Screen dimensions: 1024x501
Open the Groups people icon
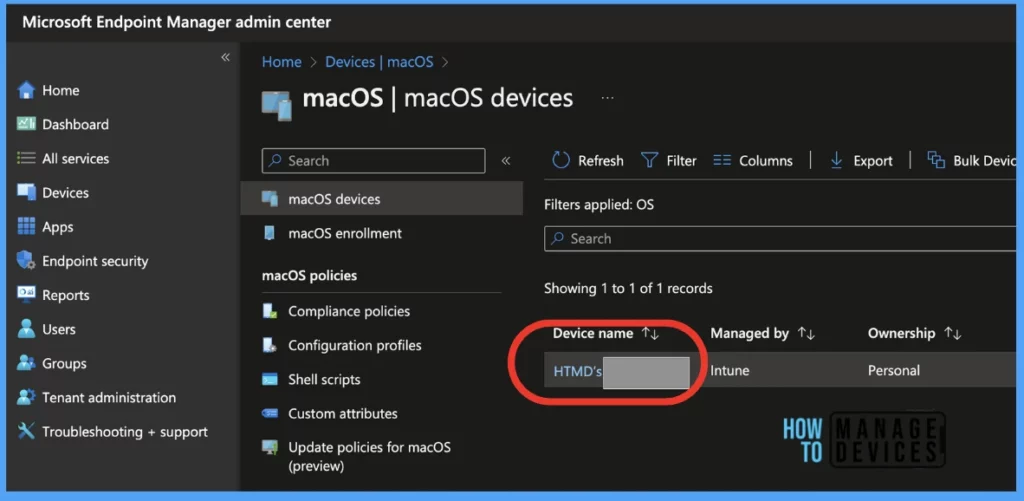coord(26,363)
